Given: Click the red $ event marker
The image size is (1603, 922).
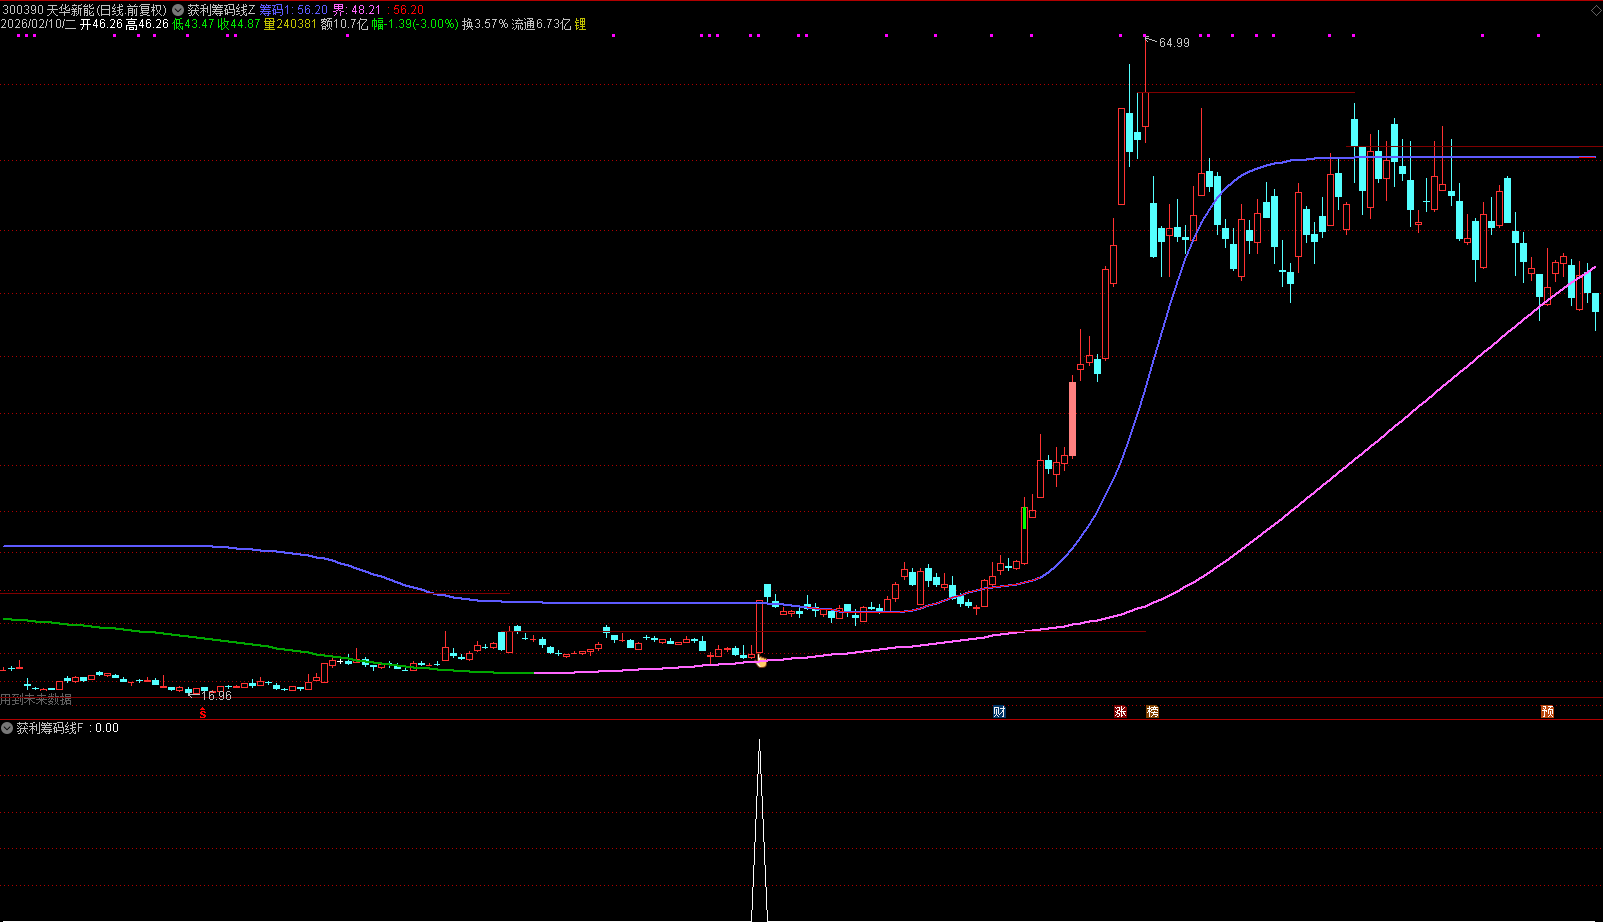Looking at the screenshot, I should click(203, 712).
